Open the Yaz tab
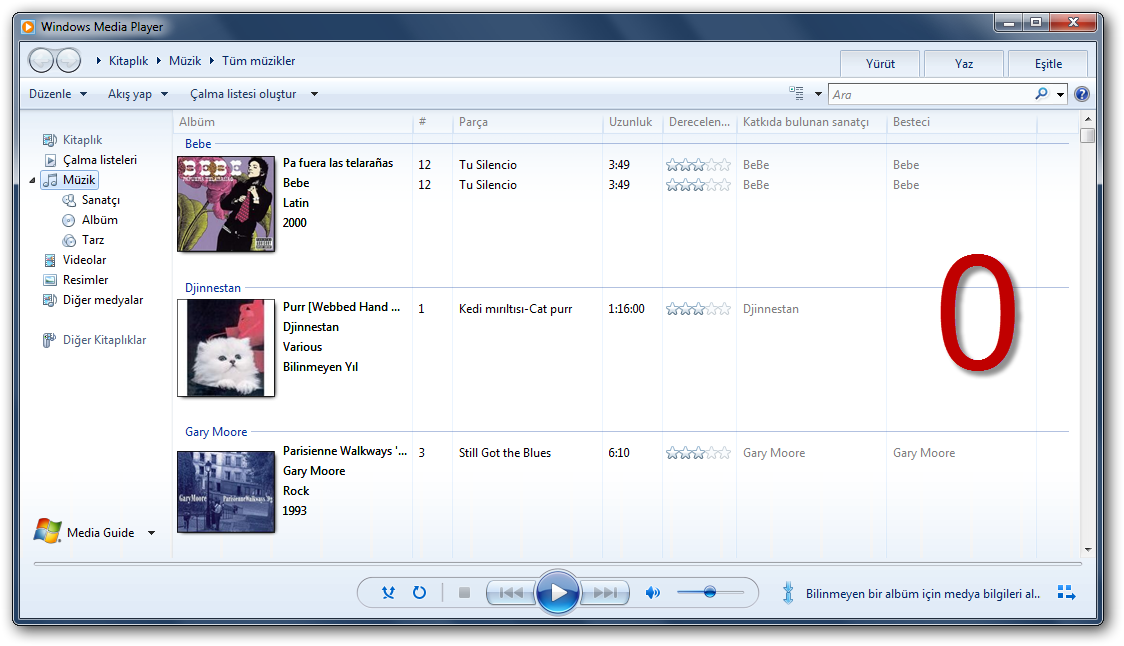Image resolution: width=1124 pixels, height=646 pixels. 963,64
